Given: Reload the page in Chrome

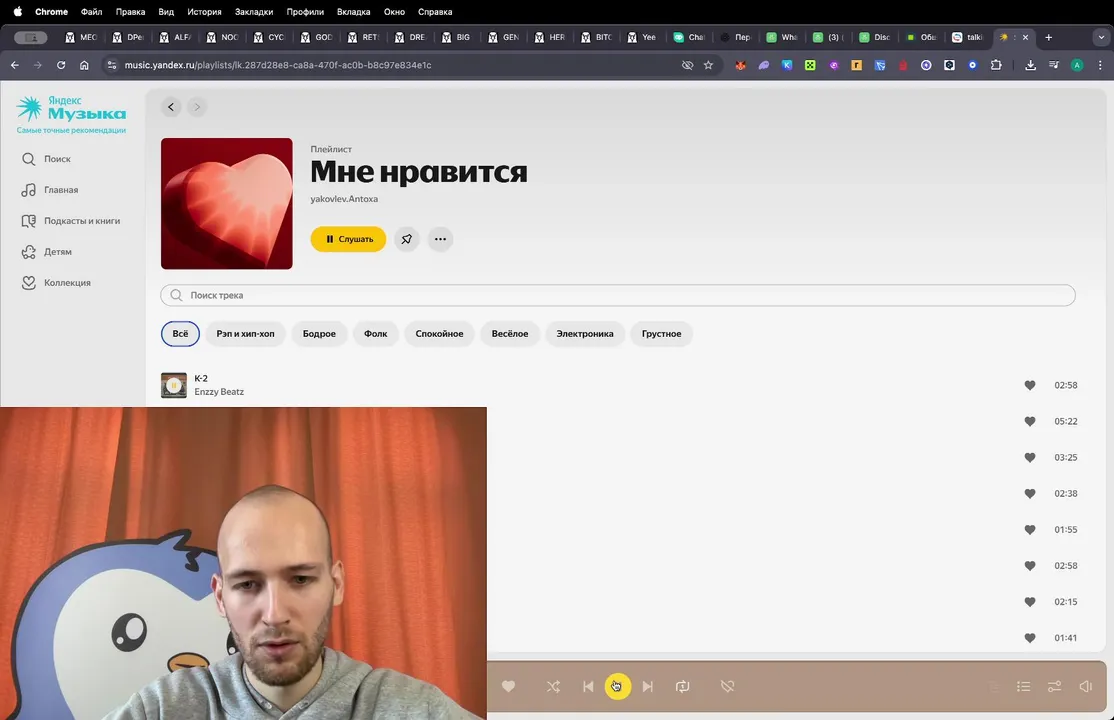Looking at the screenshot, I should pyautogui.click(x=61, y=65).
